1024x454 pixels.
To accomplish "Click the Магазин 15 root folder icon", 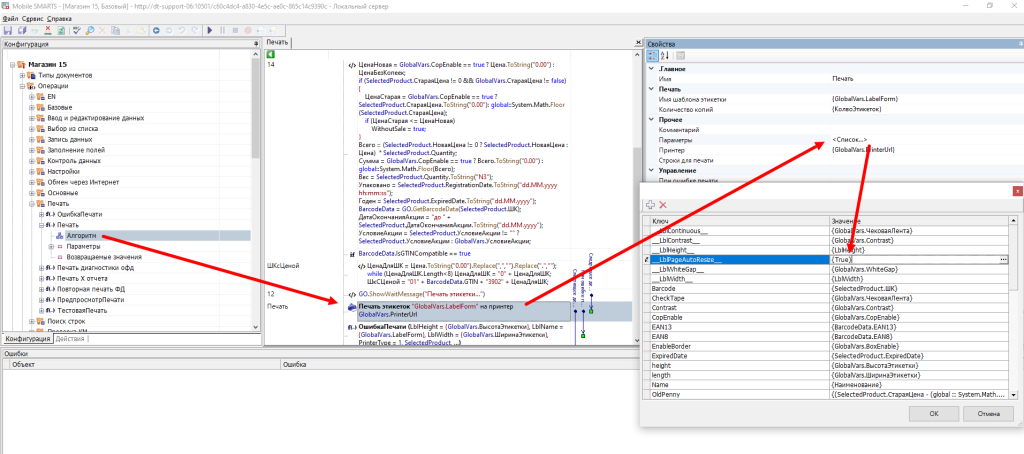I will tap(22, 65).
